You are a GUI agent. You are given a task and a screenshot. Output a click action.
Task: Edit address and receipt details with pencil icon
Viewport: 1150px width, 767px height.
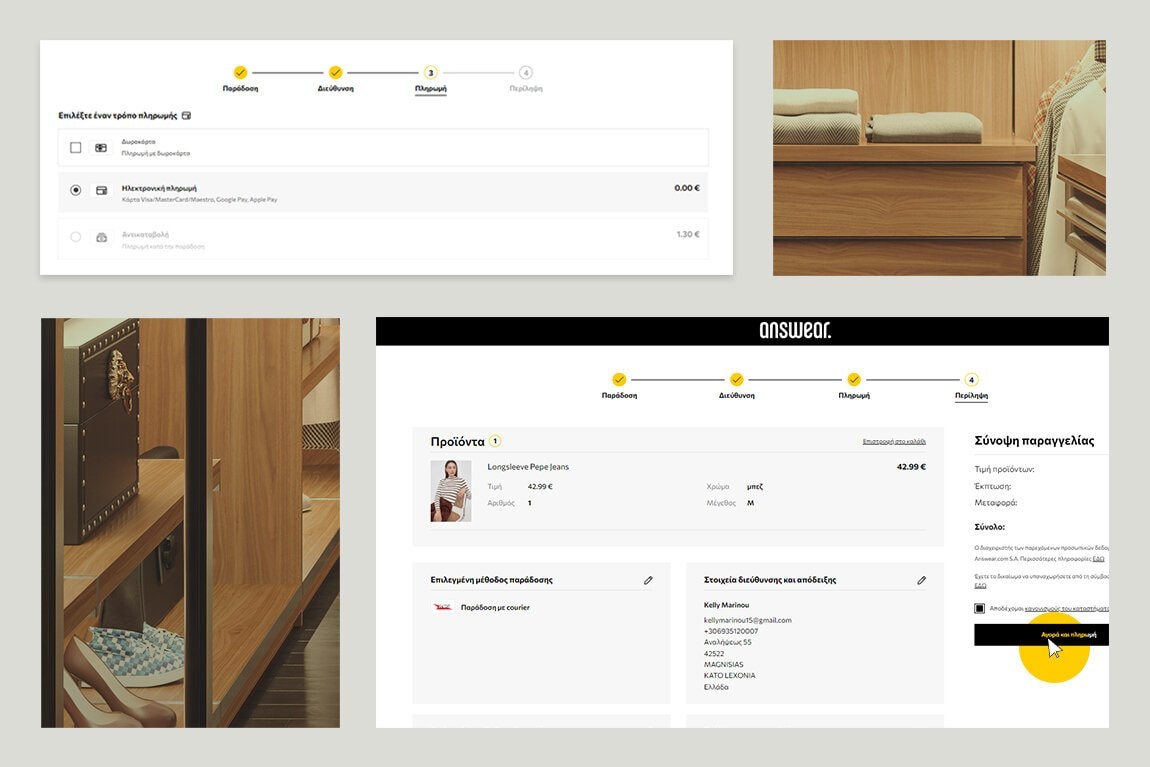coord(921,580)
